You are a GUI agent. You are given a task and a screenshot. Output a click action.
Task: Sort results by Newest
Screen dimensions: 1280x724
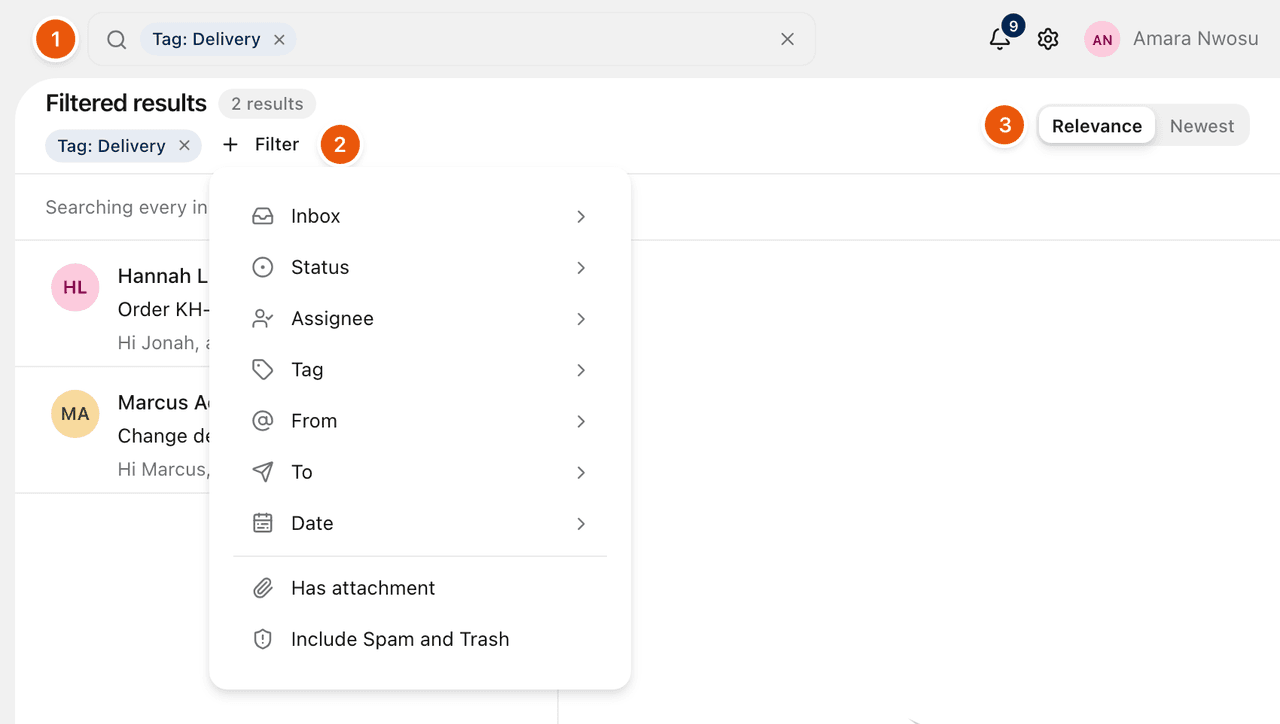[x=1202, y=126]
